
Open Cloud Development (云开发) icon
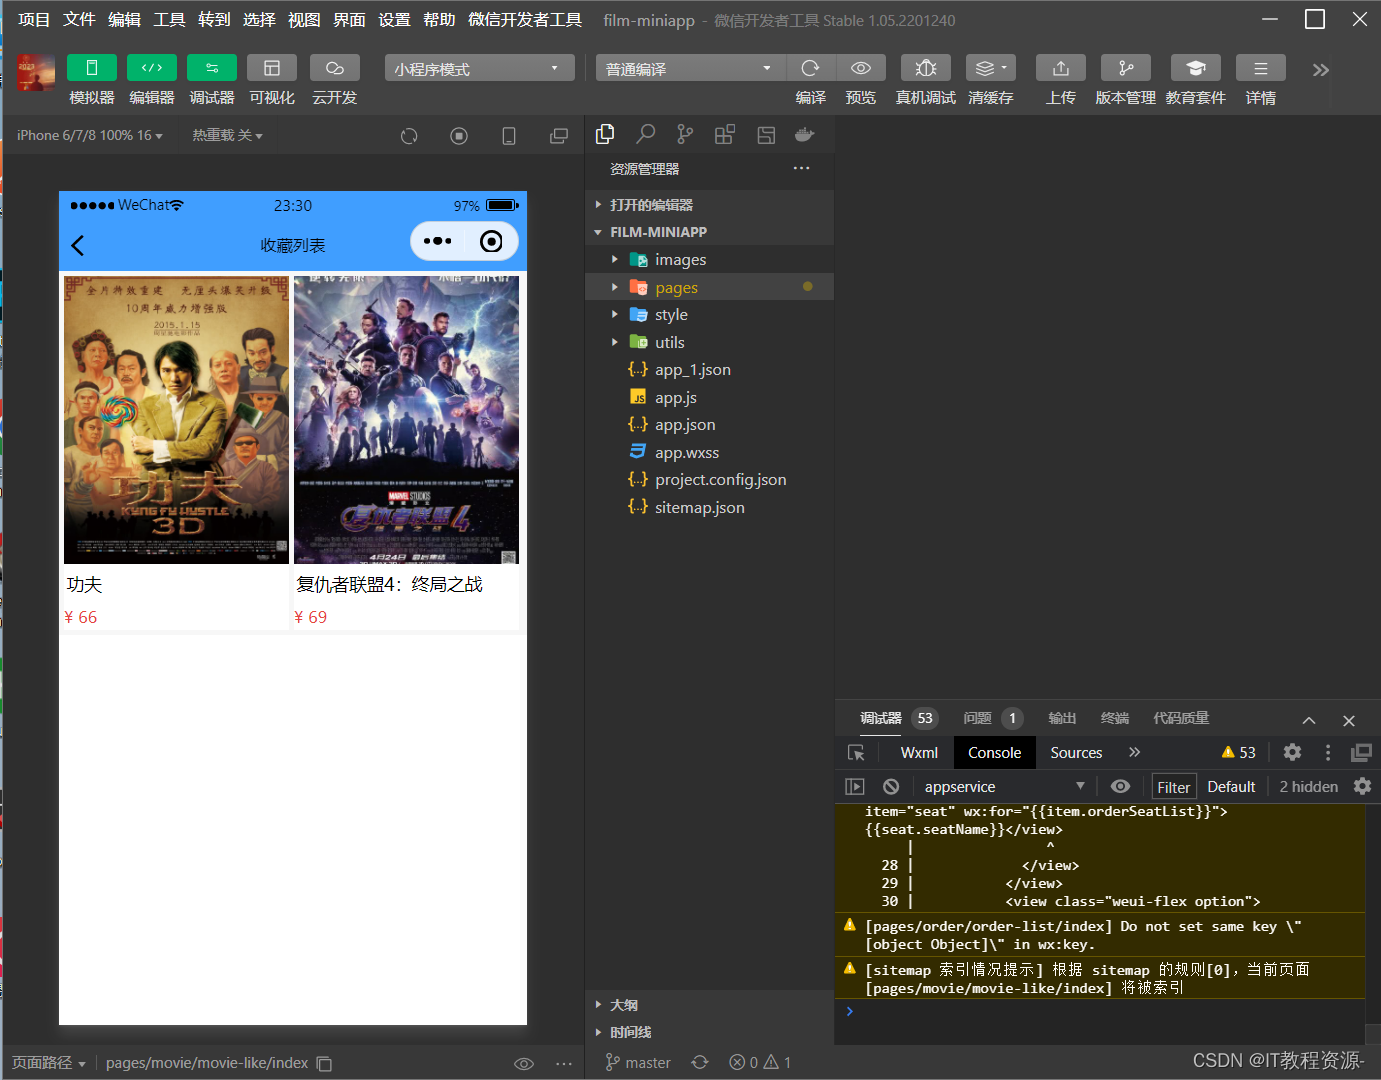pos(335,68)
